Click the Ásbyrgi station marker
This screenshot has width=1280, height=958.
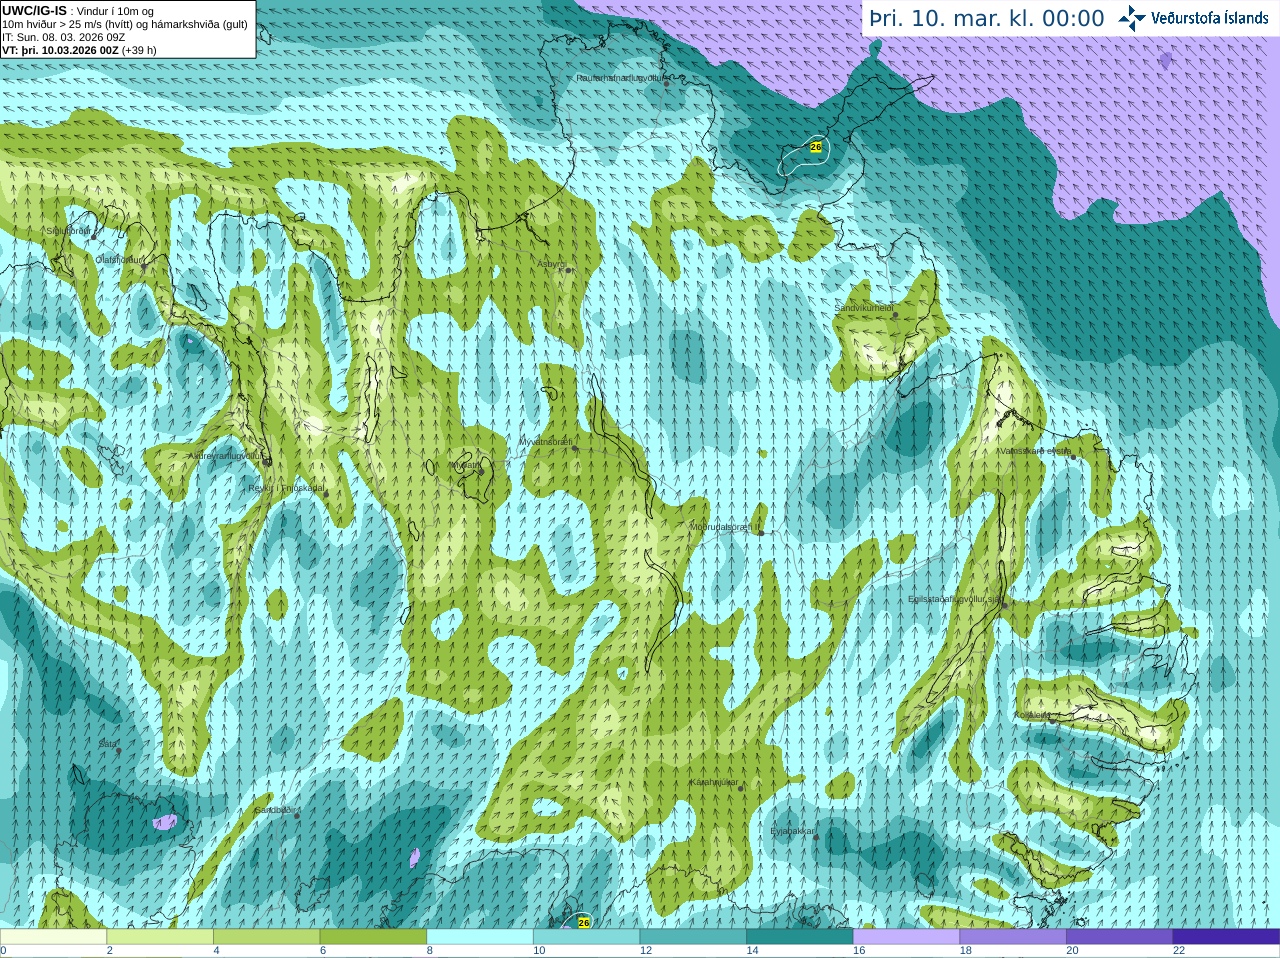569,270
